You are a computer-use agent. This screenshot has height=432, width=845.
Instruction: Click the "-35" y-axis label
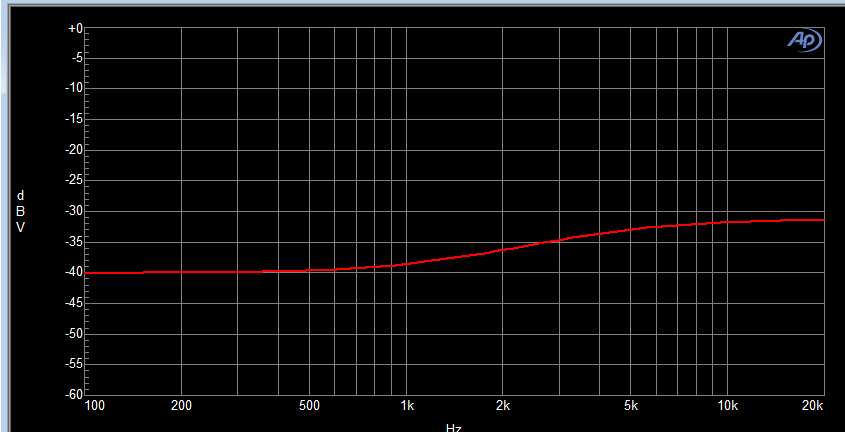74,242
